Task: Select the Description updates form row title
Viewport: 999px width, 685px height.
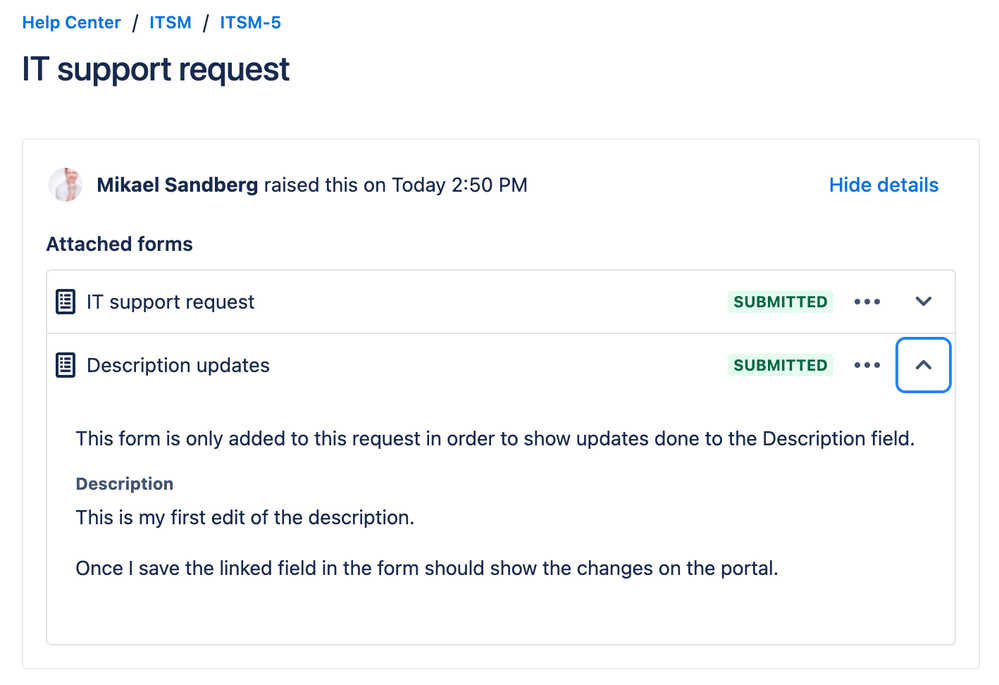Action: (x=178, y=365)
